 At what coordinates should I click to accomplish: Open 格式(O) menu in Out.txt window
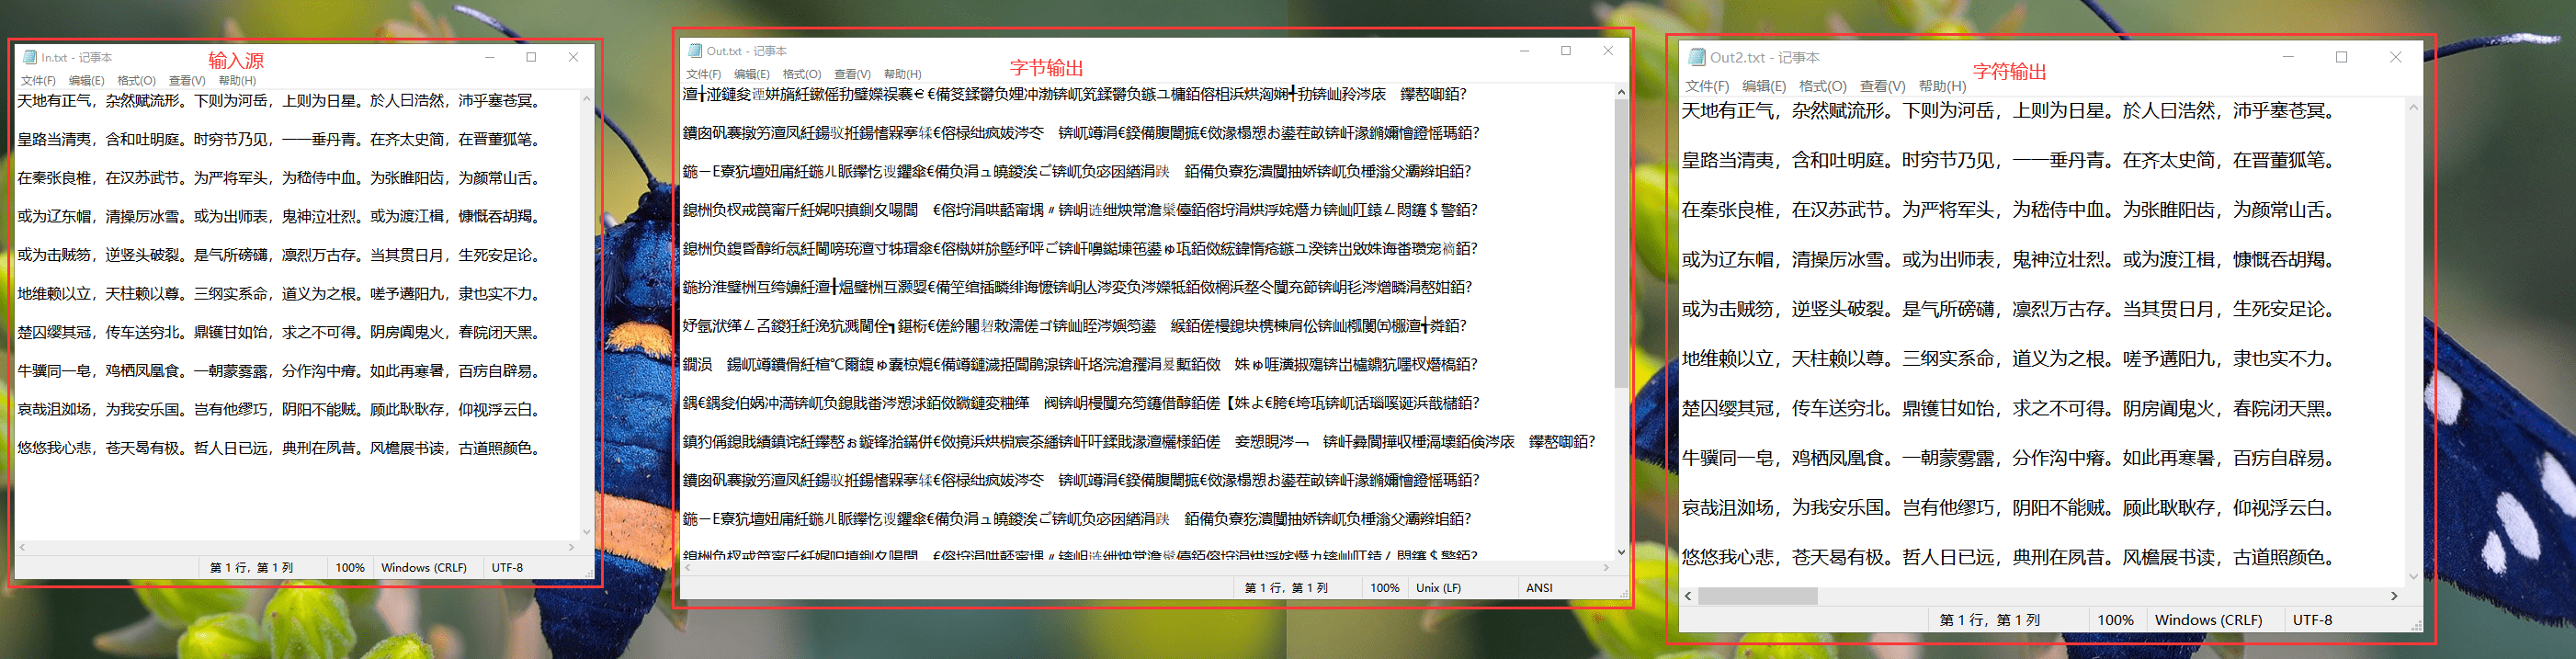point(801,74)
